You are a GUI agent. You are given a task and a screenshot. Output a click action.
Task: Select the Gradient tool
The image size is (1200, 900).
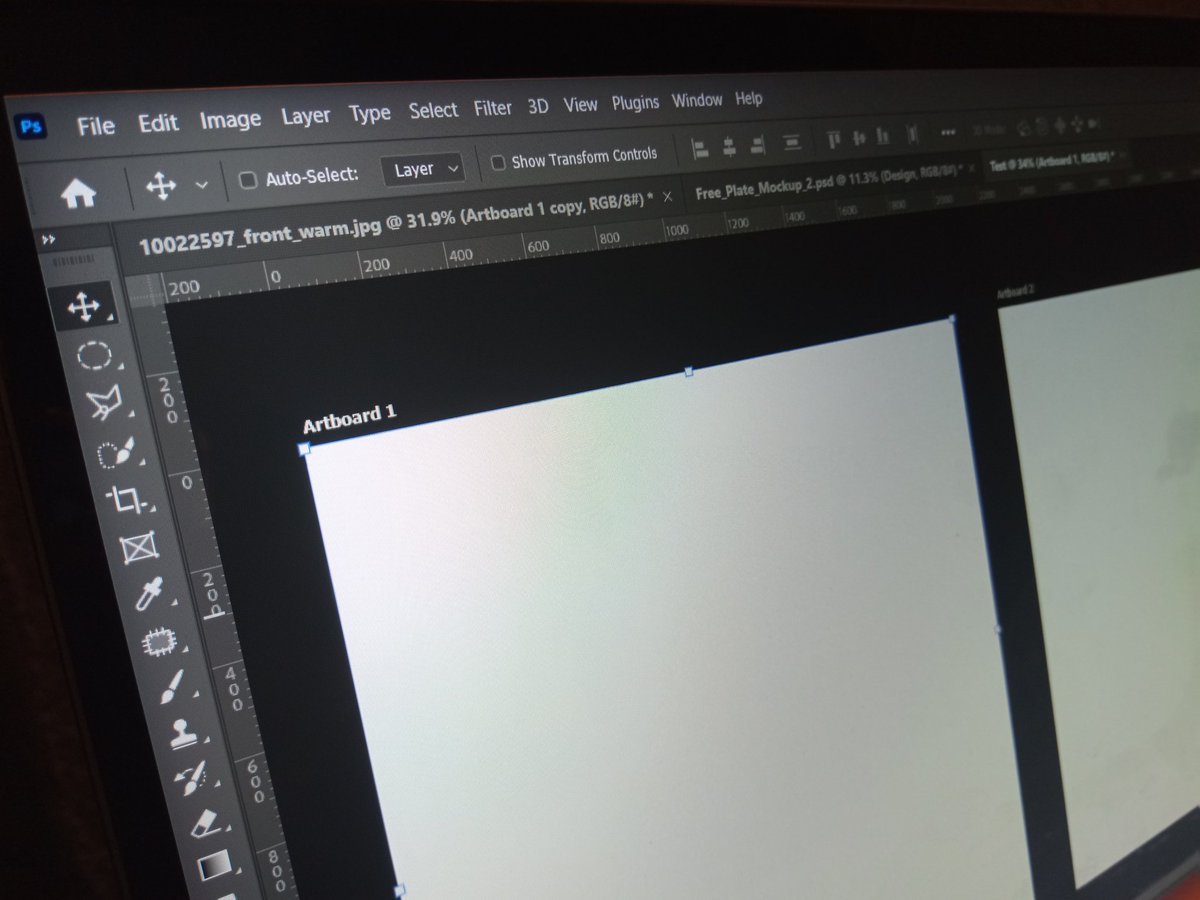(x=212, y=866)
